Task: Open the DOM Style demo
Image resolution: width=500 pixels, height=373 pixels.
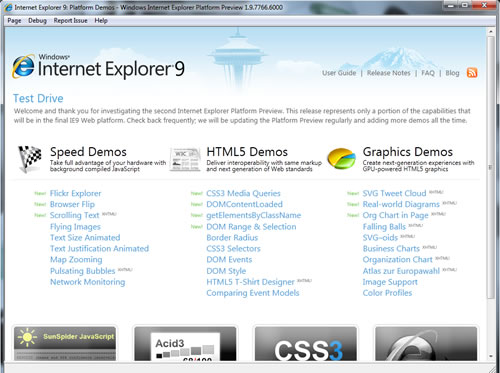Action: 226,271
